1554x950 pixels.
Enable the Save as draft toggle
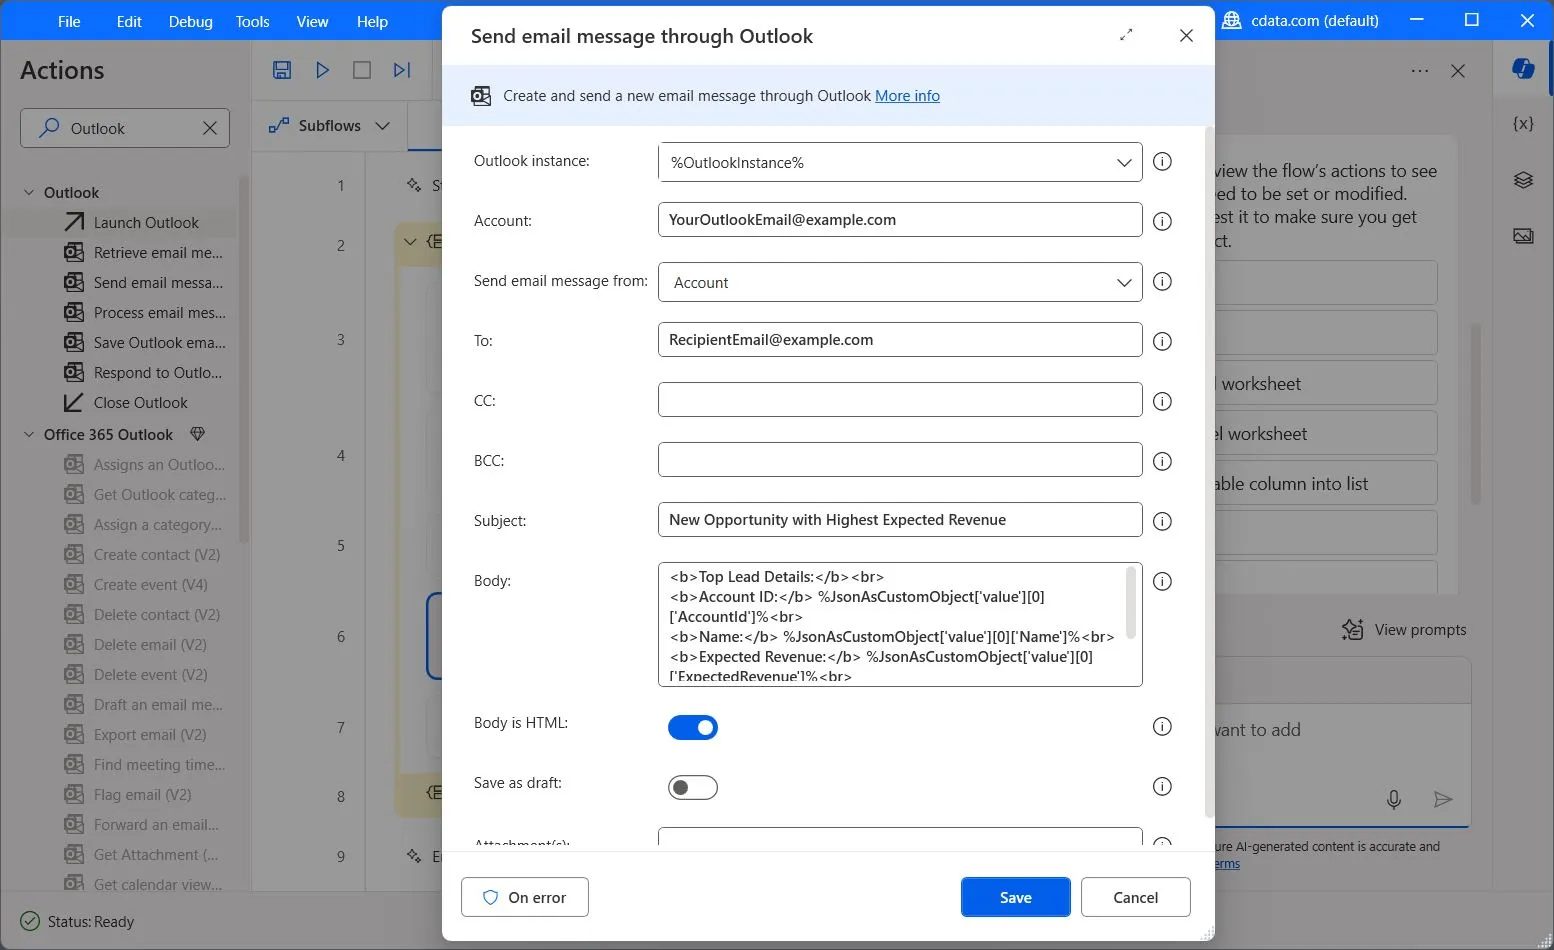click(x=693, y=788)
